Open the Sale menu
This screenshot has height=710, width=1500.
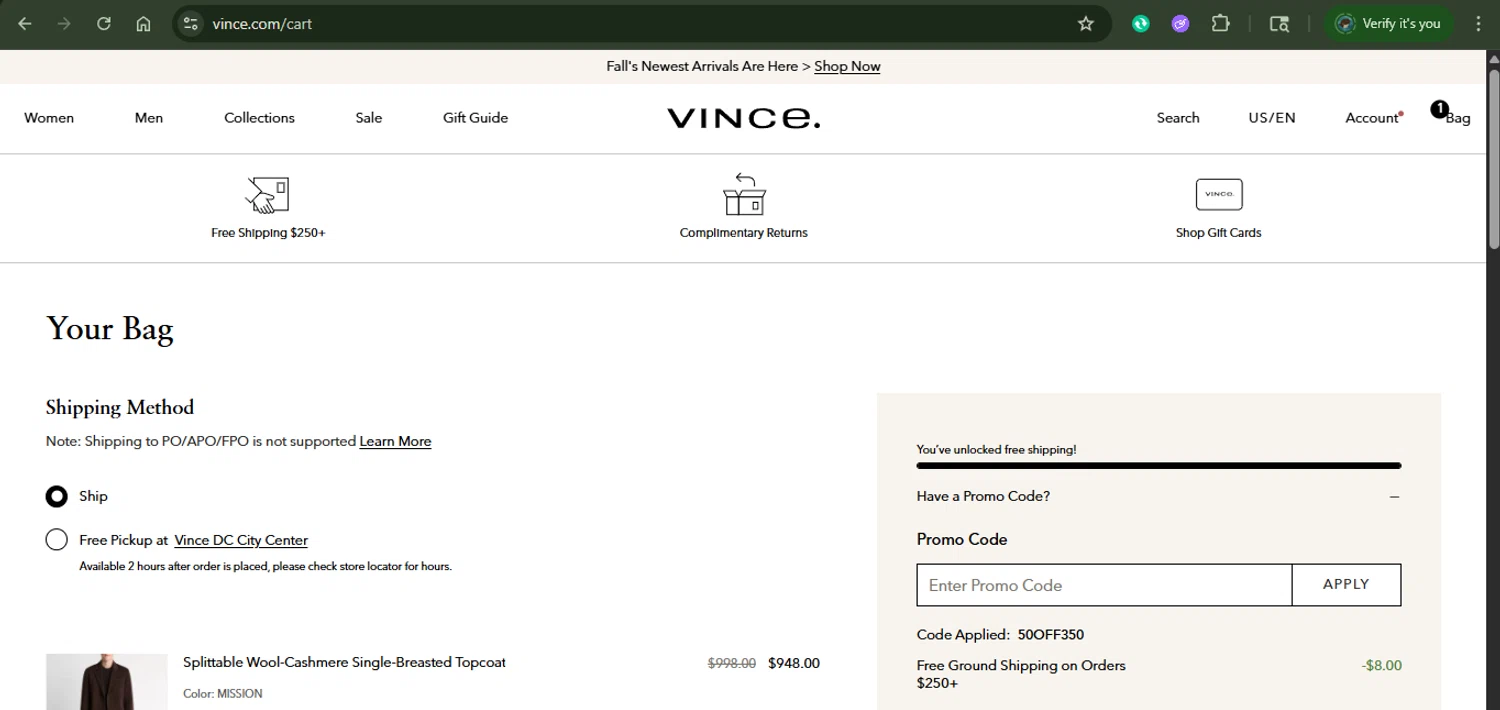click(369, 118)
